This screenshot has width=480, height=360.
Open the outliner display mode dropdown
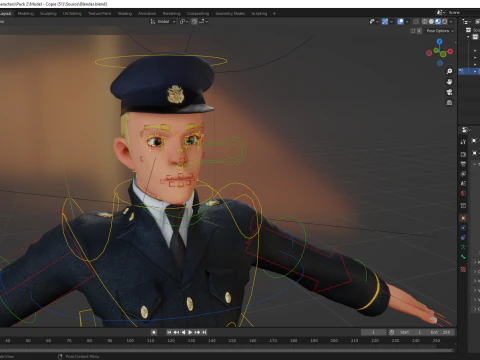click(466, 22)
